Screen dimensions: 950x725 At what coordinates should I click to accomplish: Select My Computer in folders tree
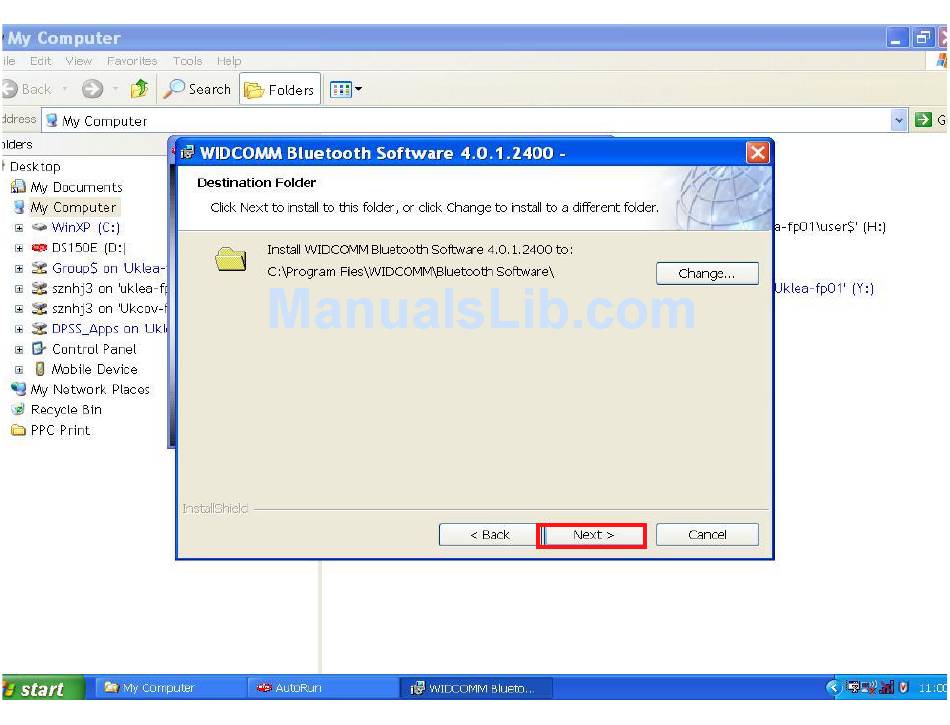click(x=73, y=207)
